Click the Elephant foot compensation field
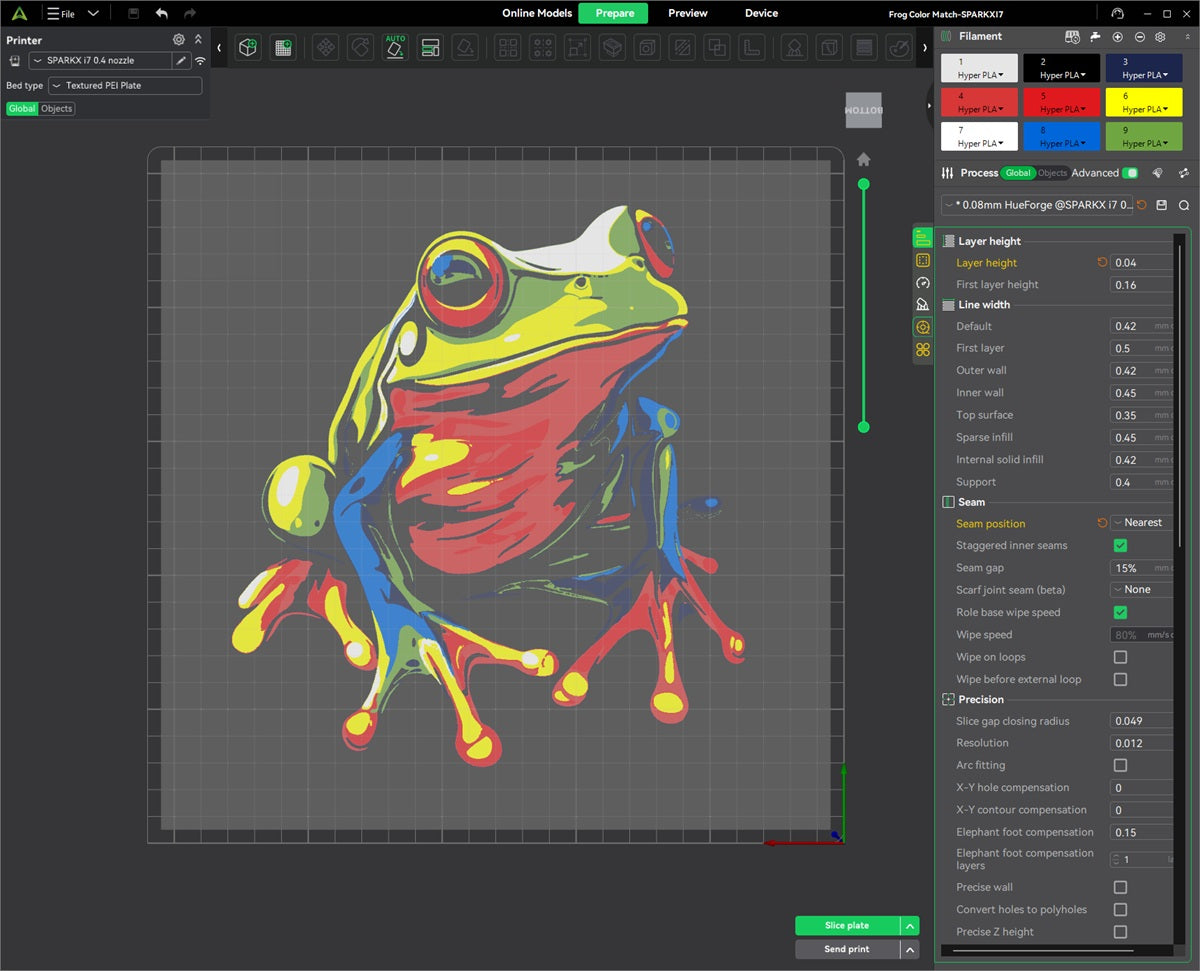This screenshot has height=971, width=1200. pos(1142,832)
